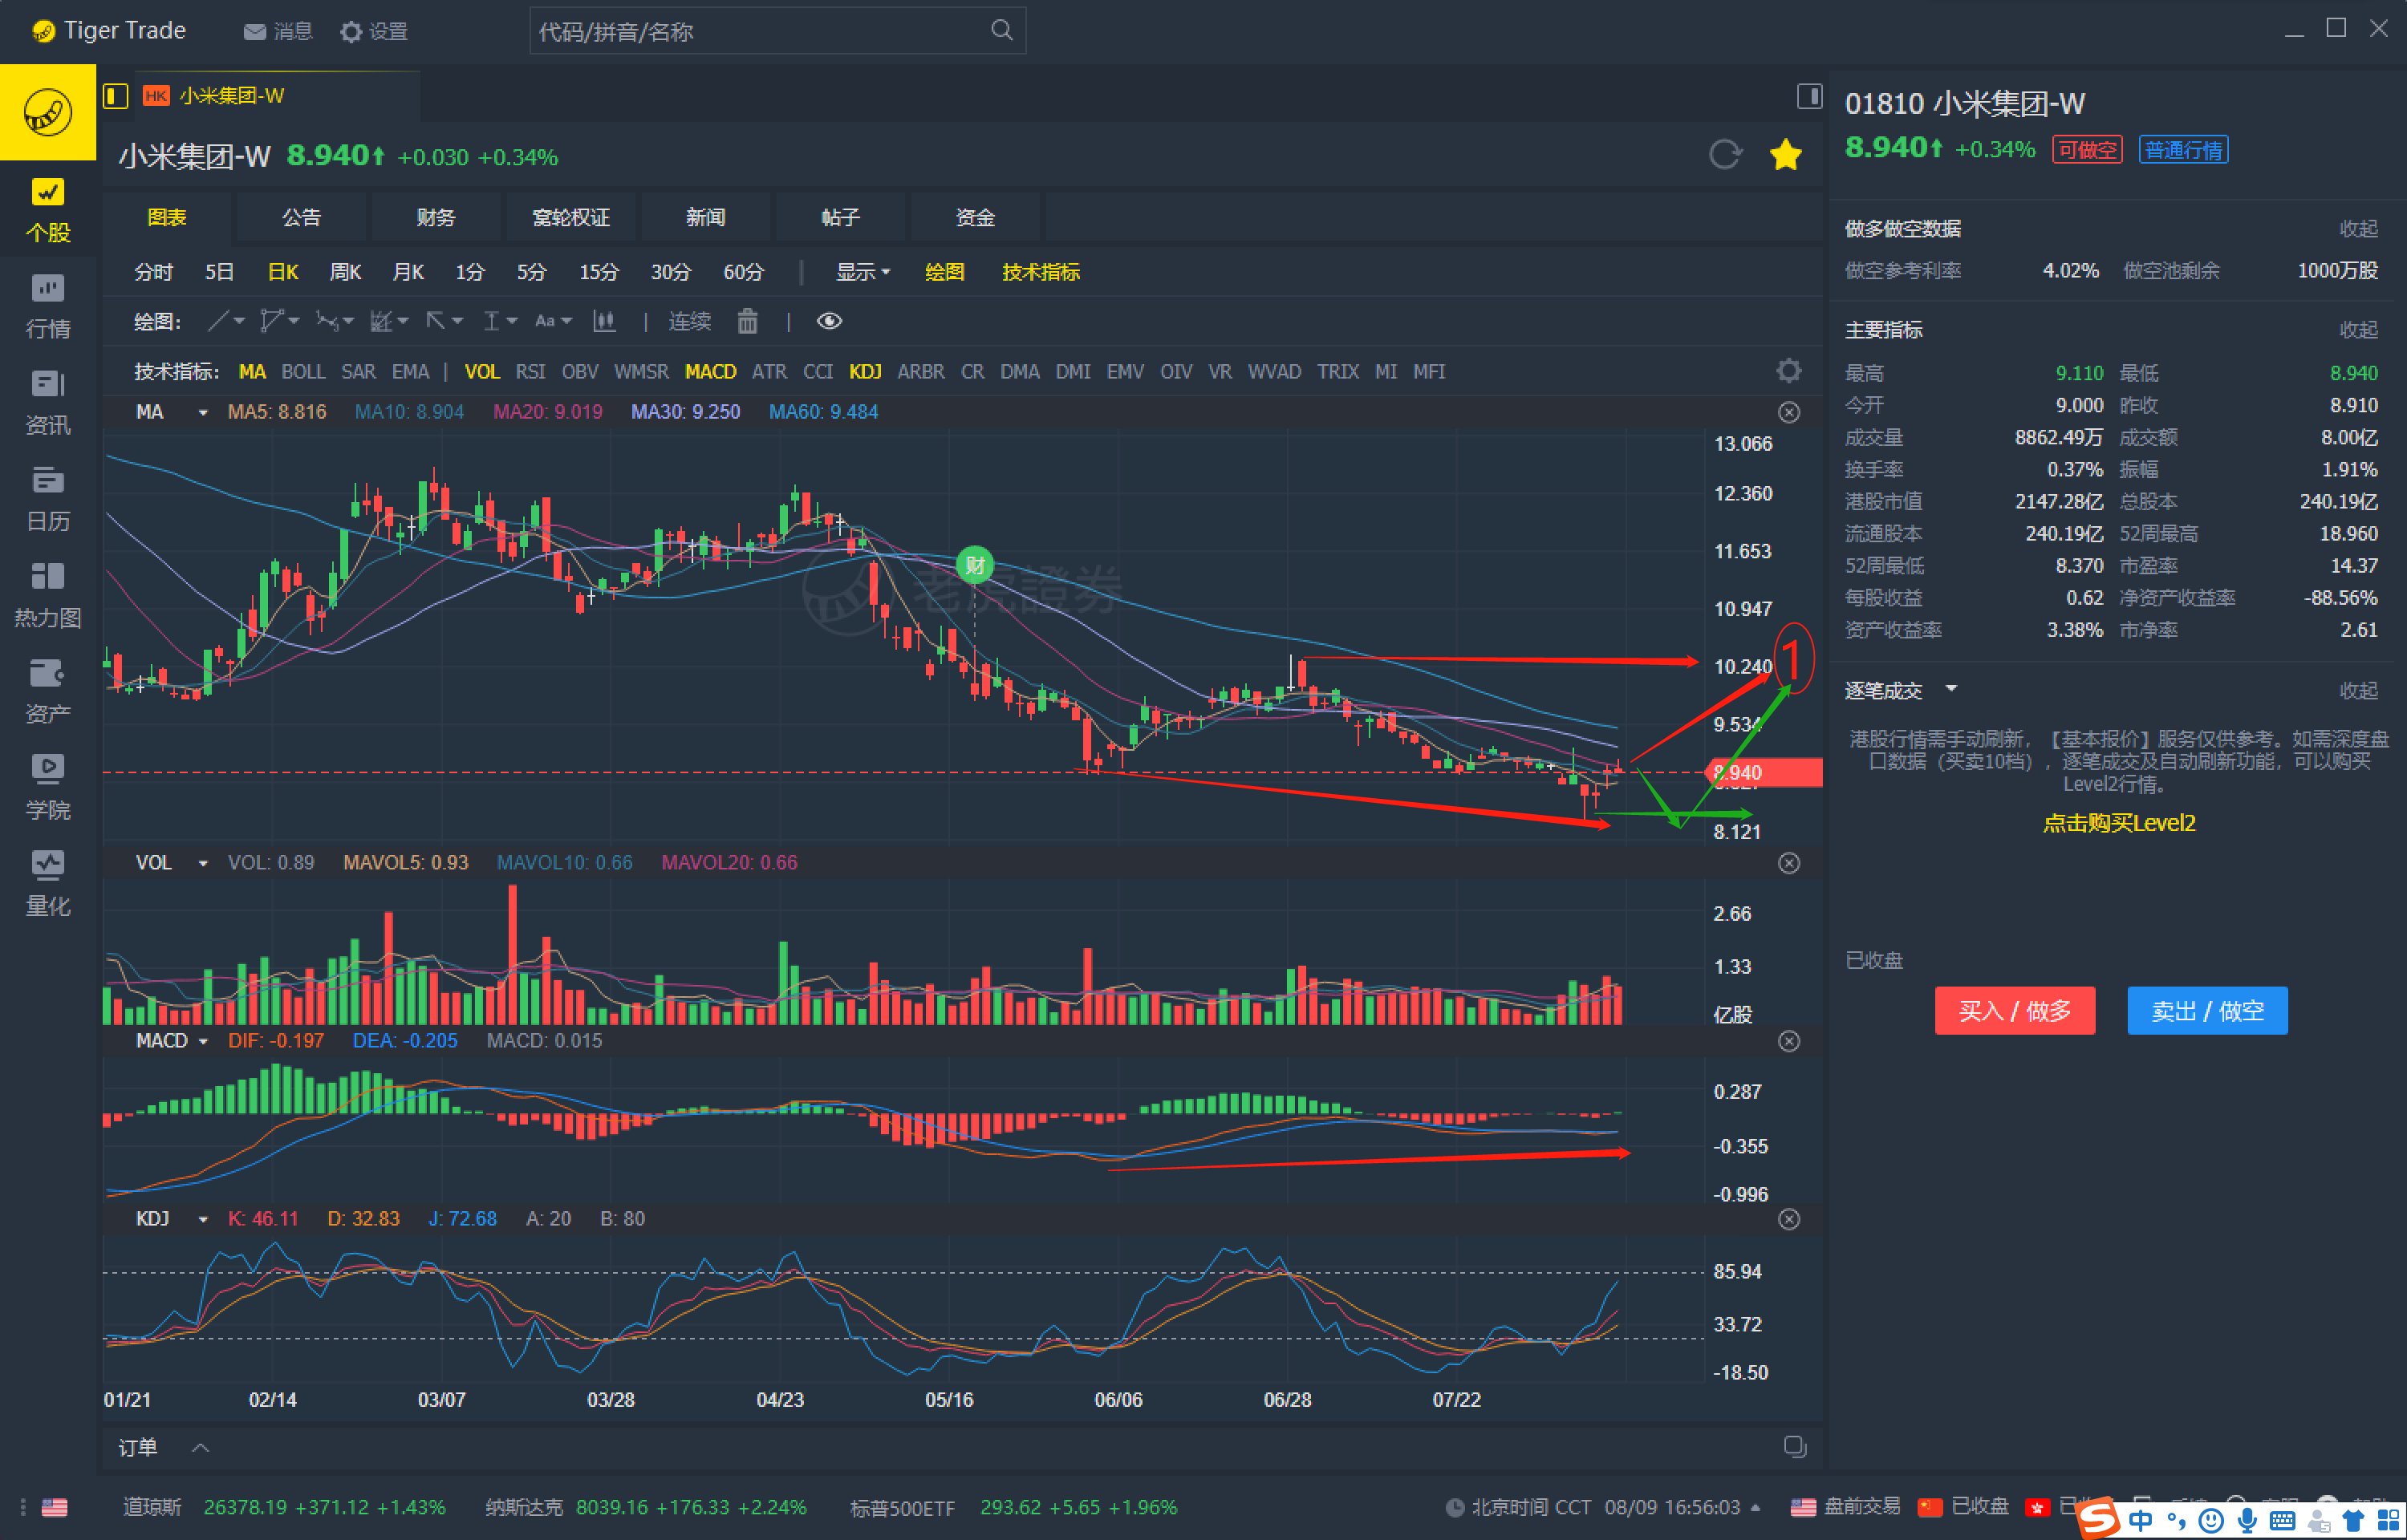
Task: Select the 周K weekly chart period
Action: (x=345, y=272)
